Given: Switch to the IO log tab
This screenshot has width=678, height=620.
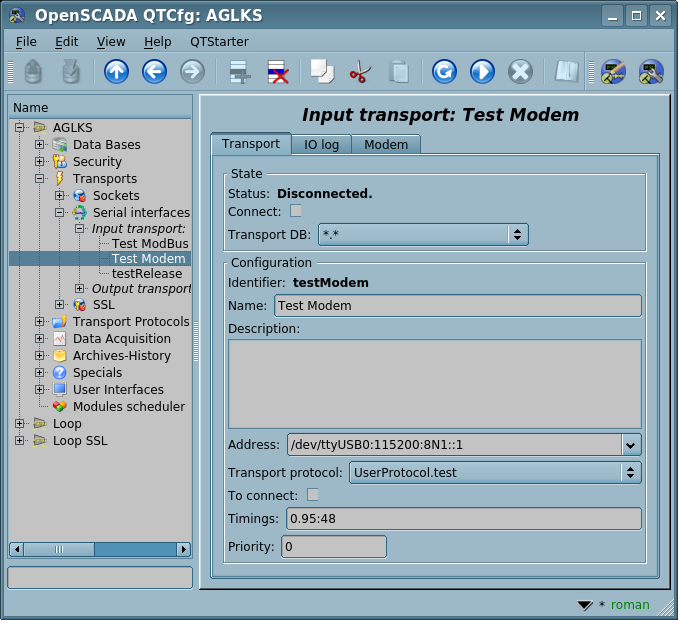Looking at the screenshot, I should 321,144.
